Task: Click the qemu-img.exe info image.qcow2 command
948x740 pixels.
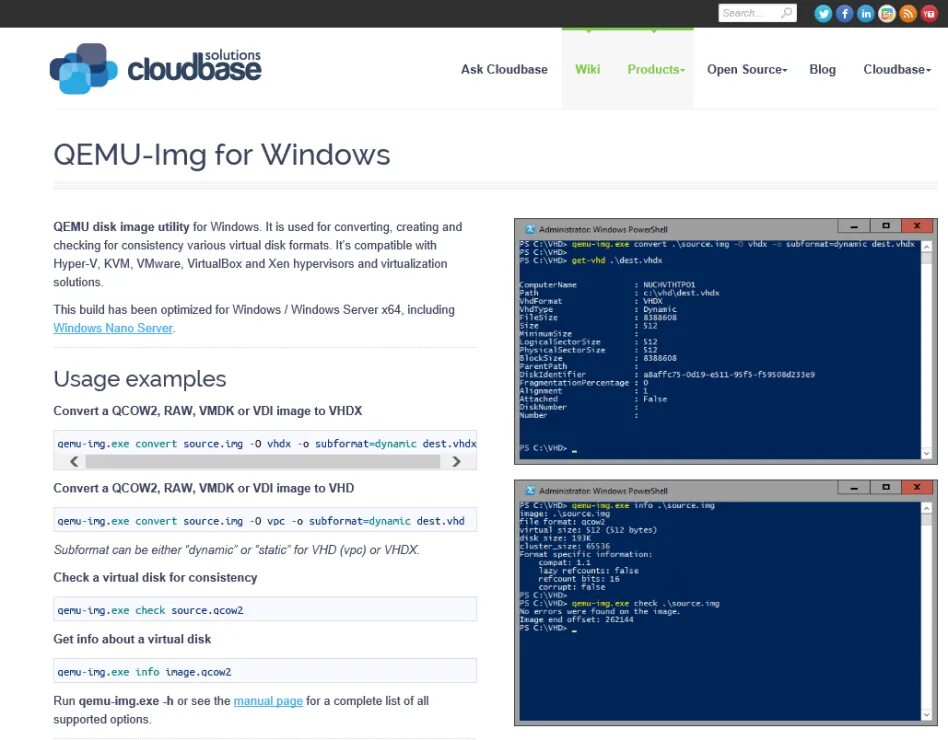Action: pos(265,671)
